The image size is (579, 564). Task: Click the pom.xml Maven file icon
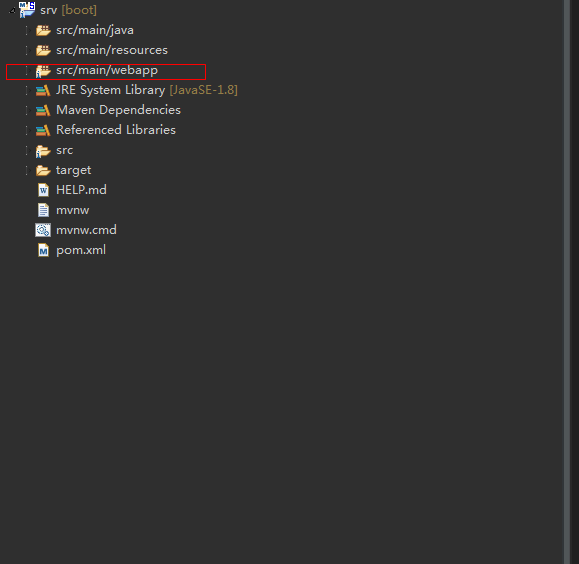point(44,250)
